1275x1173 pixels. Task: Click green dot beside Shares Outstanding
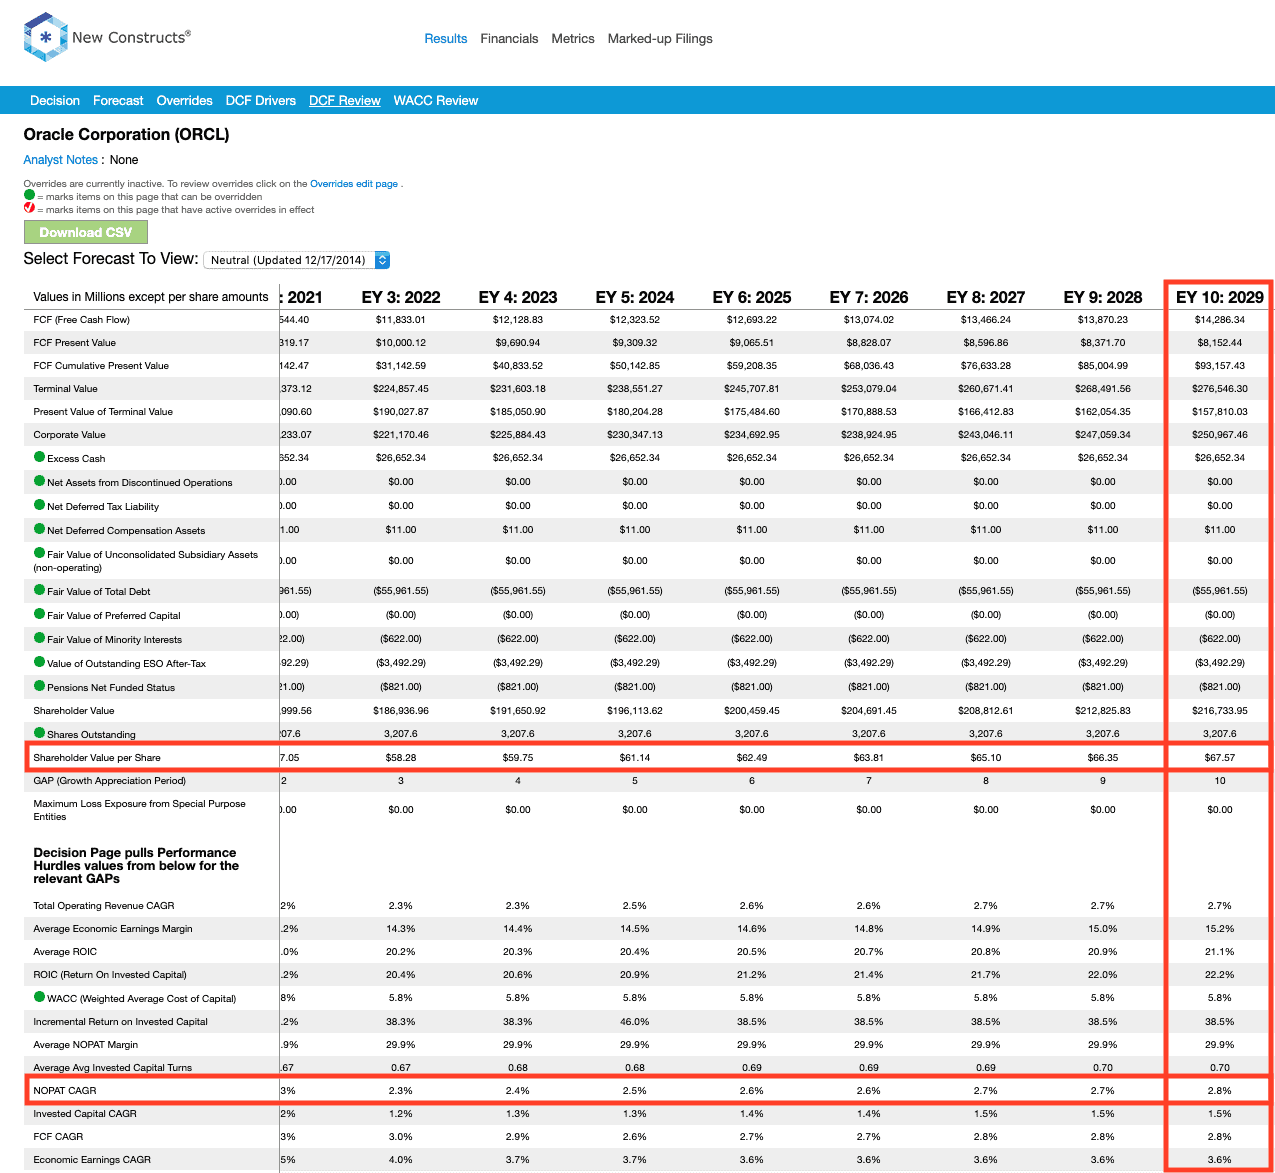39,733
